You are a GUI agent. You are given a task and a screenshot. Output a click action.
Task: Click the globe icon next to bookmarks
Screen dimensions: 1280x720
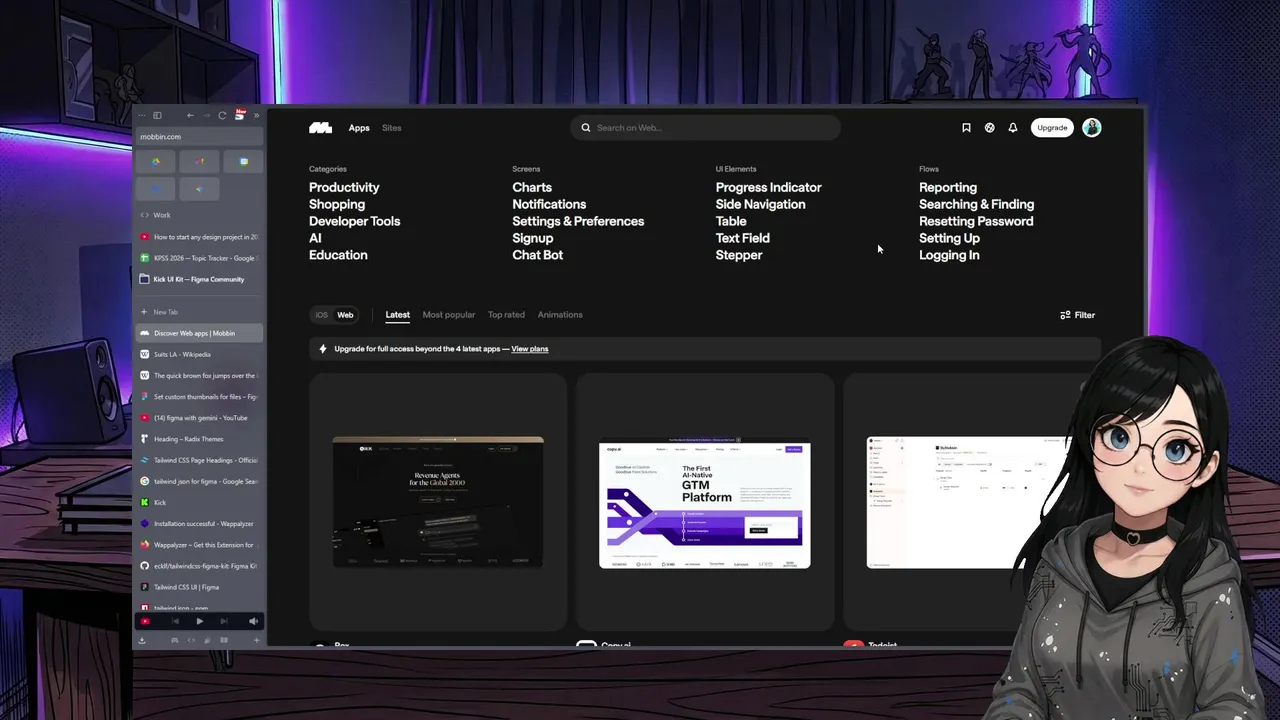point(989,128)
